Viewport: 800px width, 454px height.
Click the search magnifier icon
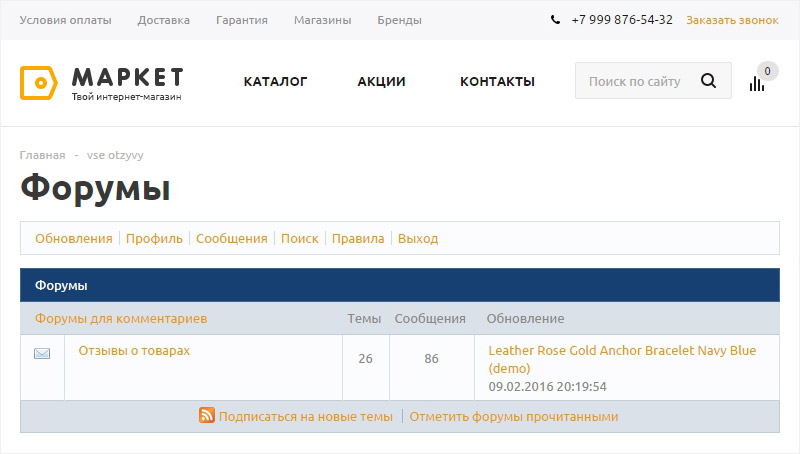pos(709,82)
